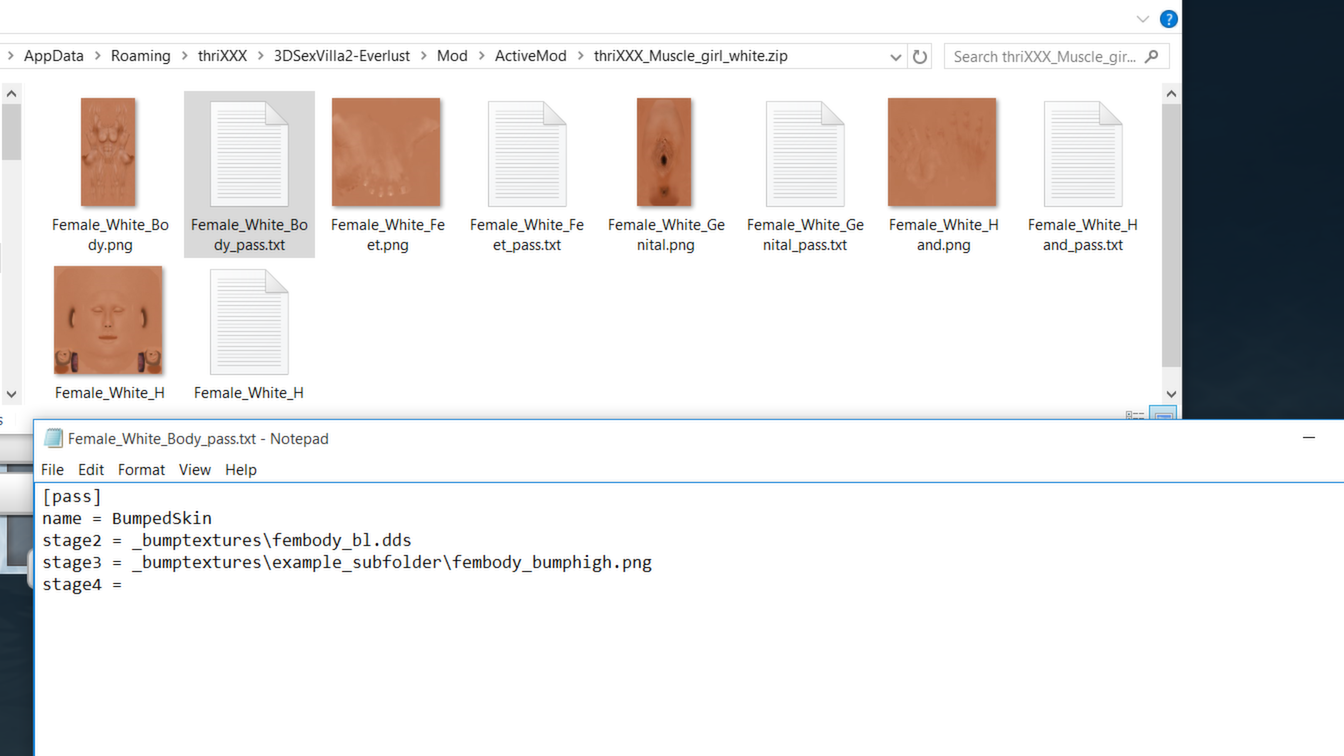Select the Female_White_Feet_pass.txt document icon
Image resolution: width=1344 pixels, height=756 pixels.
point(527,153)
